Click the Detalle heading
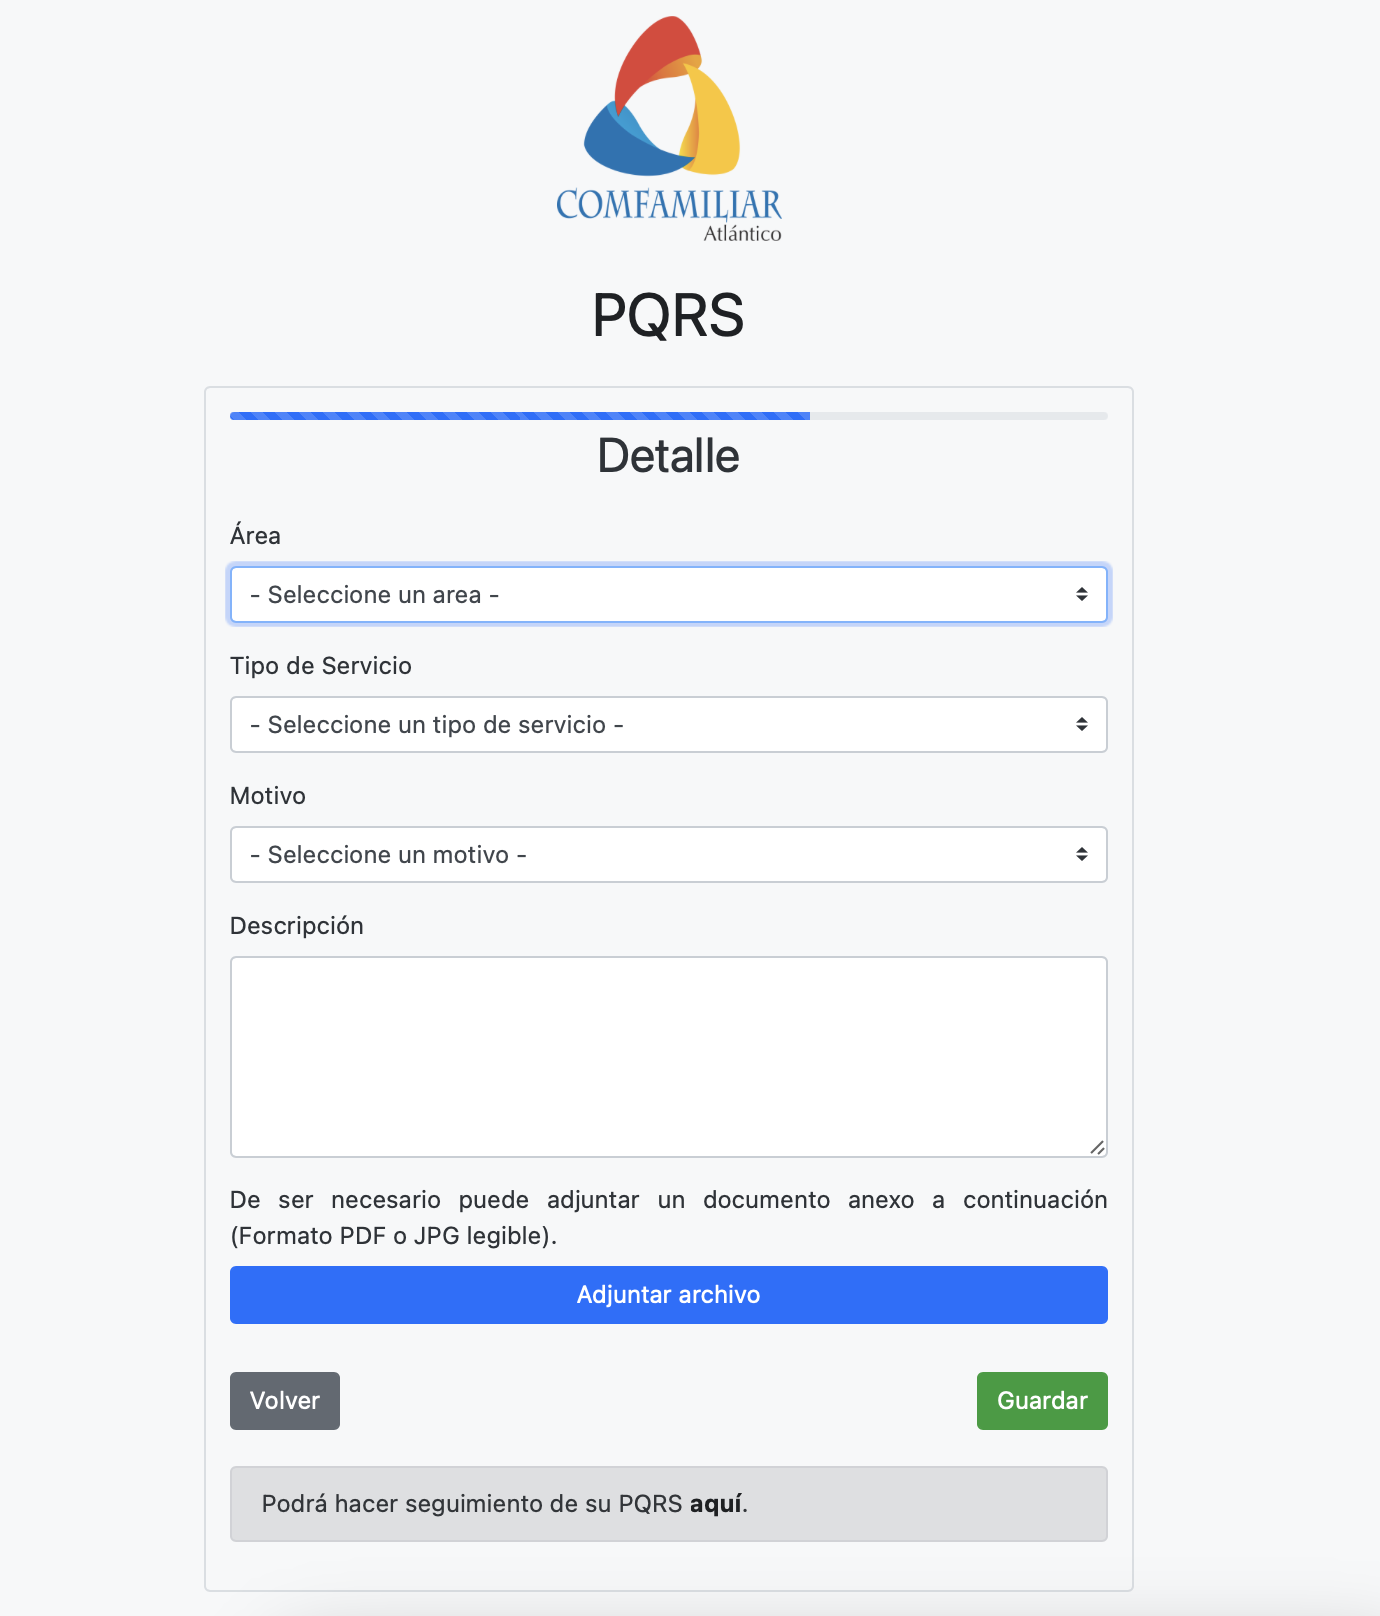 [x=668, y=456]
